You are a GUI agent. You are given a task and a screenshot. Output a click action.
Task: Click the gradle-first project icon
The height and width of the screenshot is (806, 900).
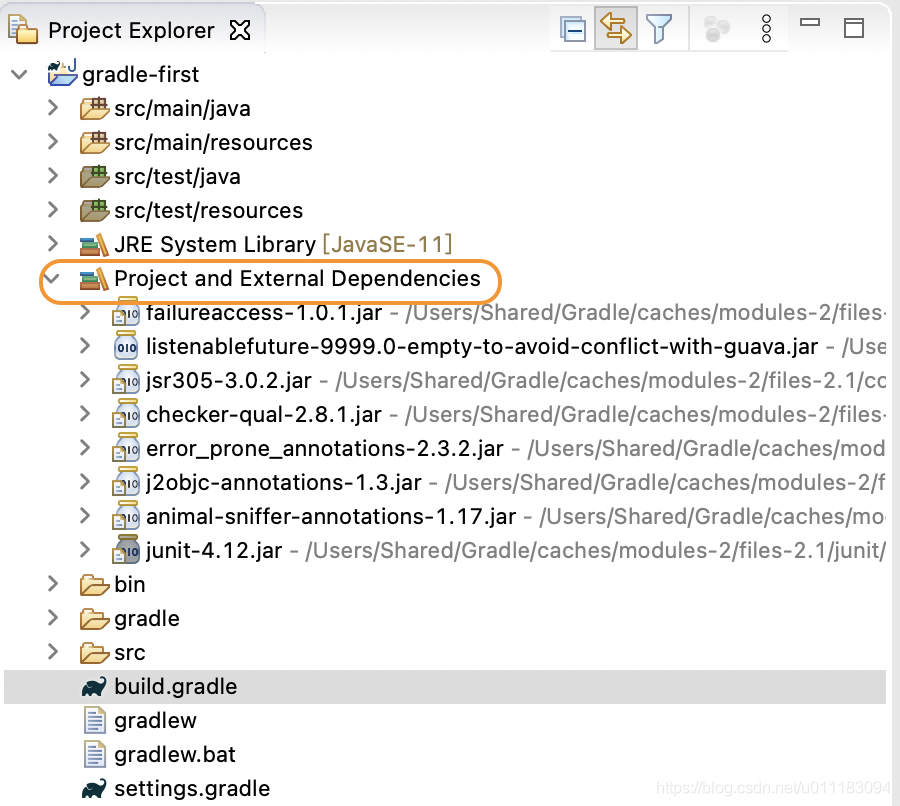pos(63,73)
